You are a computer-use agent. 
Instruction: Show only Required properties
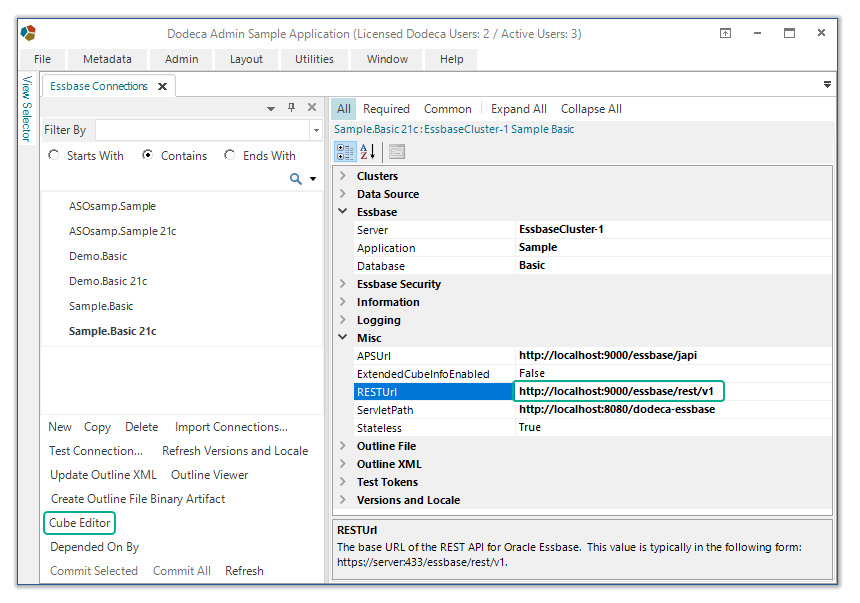386,109
